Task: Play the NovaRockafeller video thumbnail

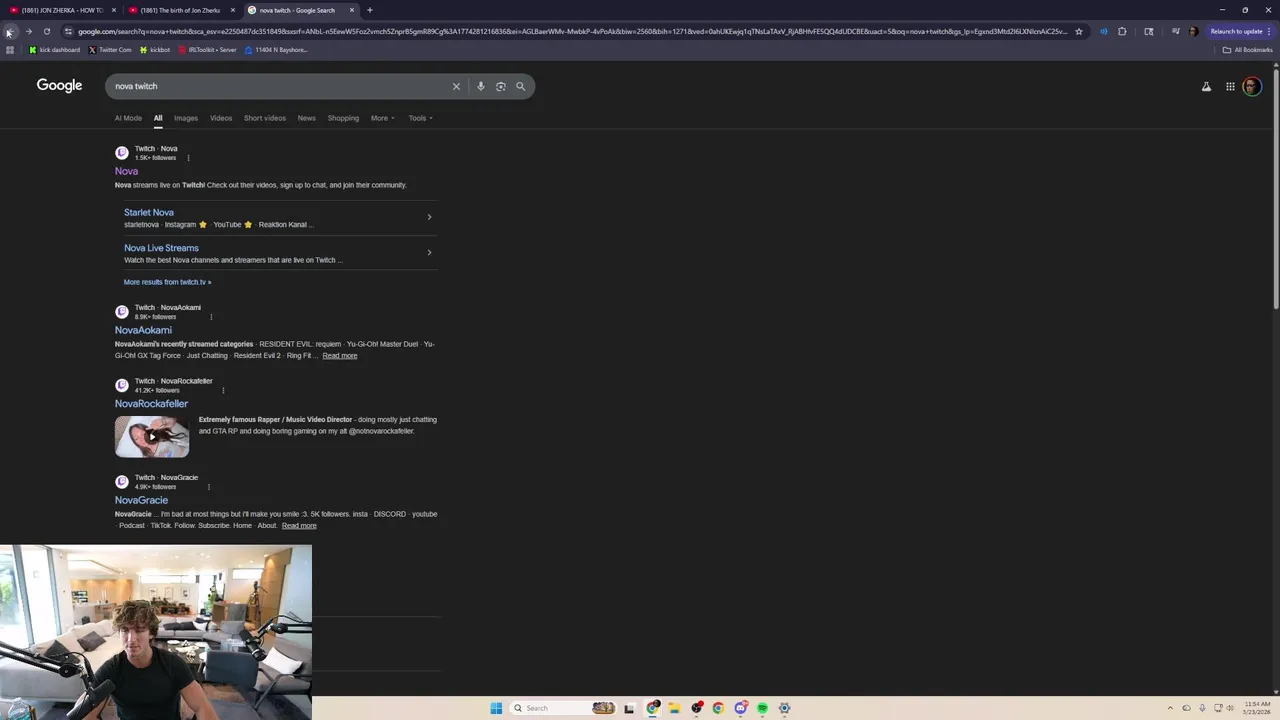Action: point(152,436)
